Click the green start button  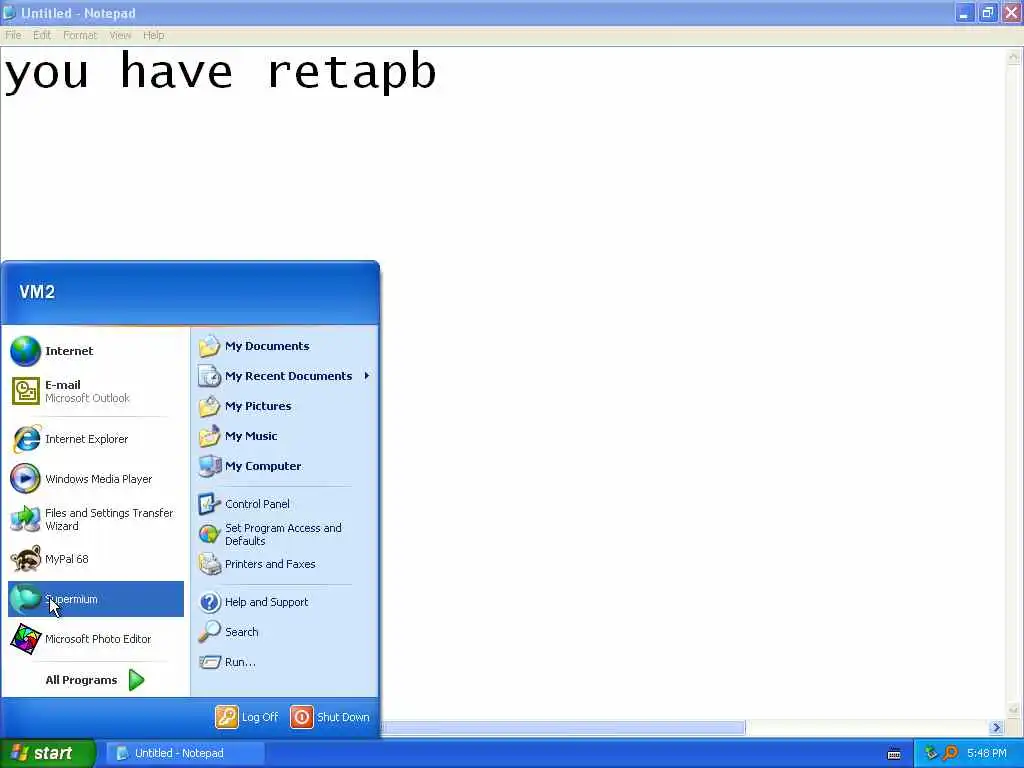click(48, 753)
